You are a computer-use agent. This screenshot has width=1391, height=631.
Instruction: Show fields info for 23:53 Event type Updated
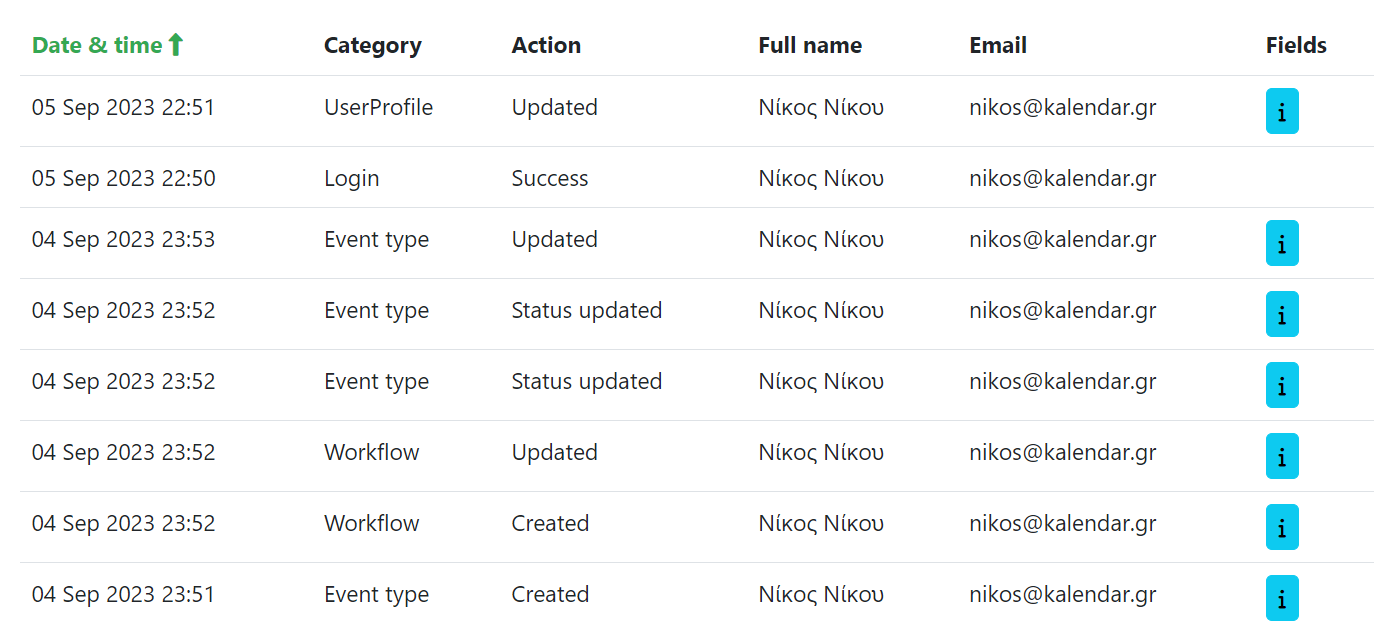(1281, 243)
